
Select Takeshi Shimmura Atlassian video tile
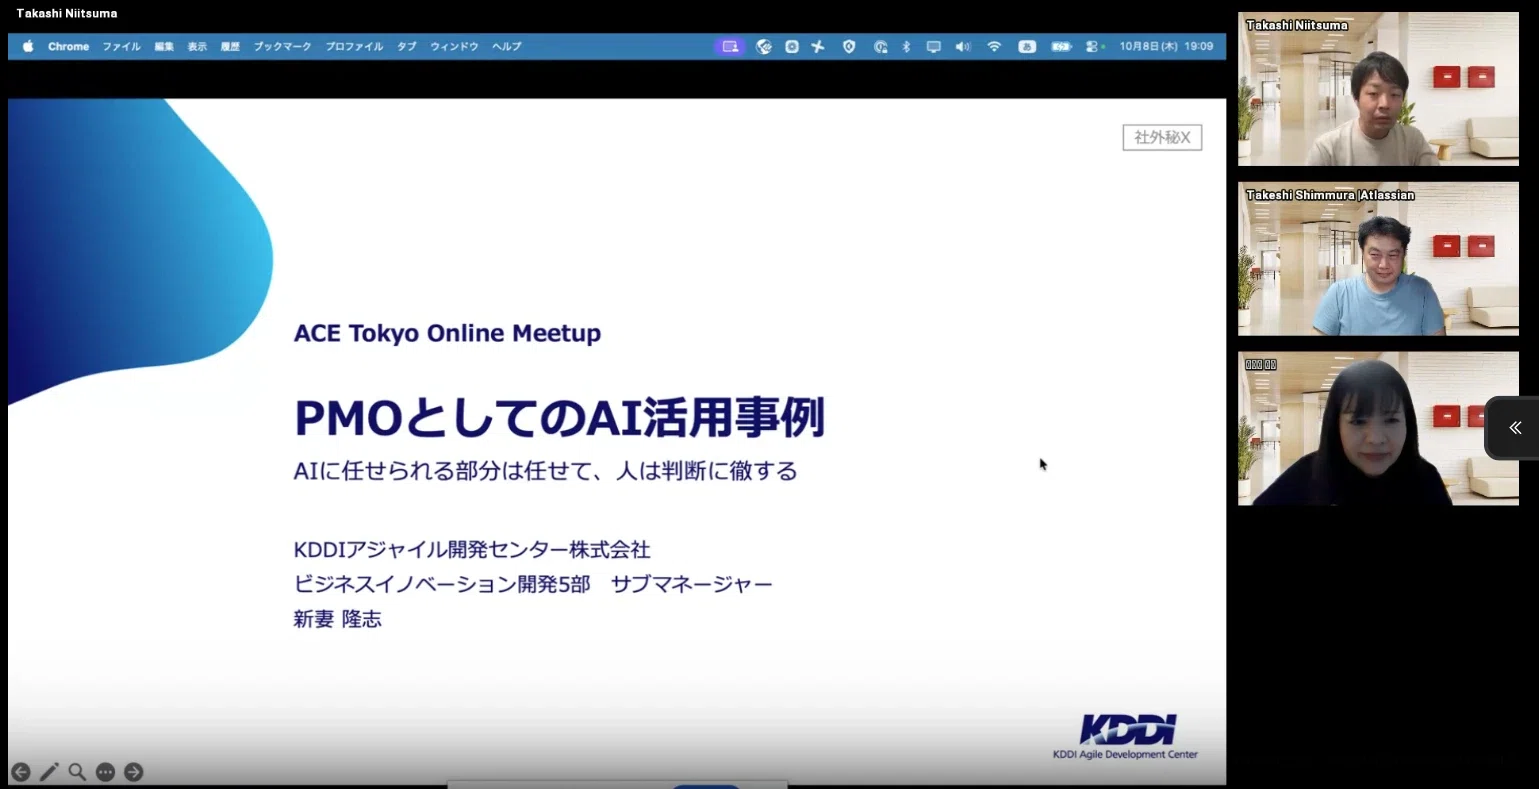pyautogui.click(x=1378, y=258)
